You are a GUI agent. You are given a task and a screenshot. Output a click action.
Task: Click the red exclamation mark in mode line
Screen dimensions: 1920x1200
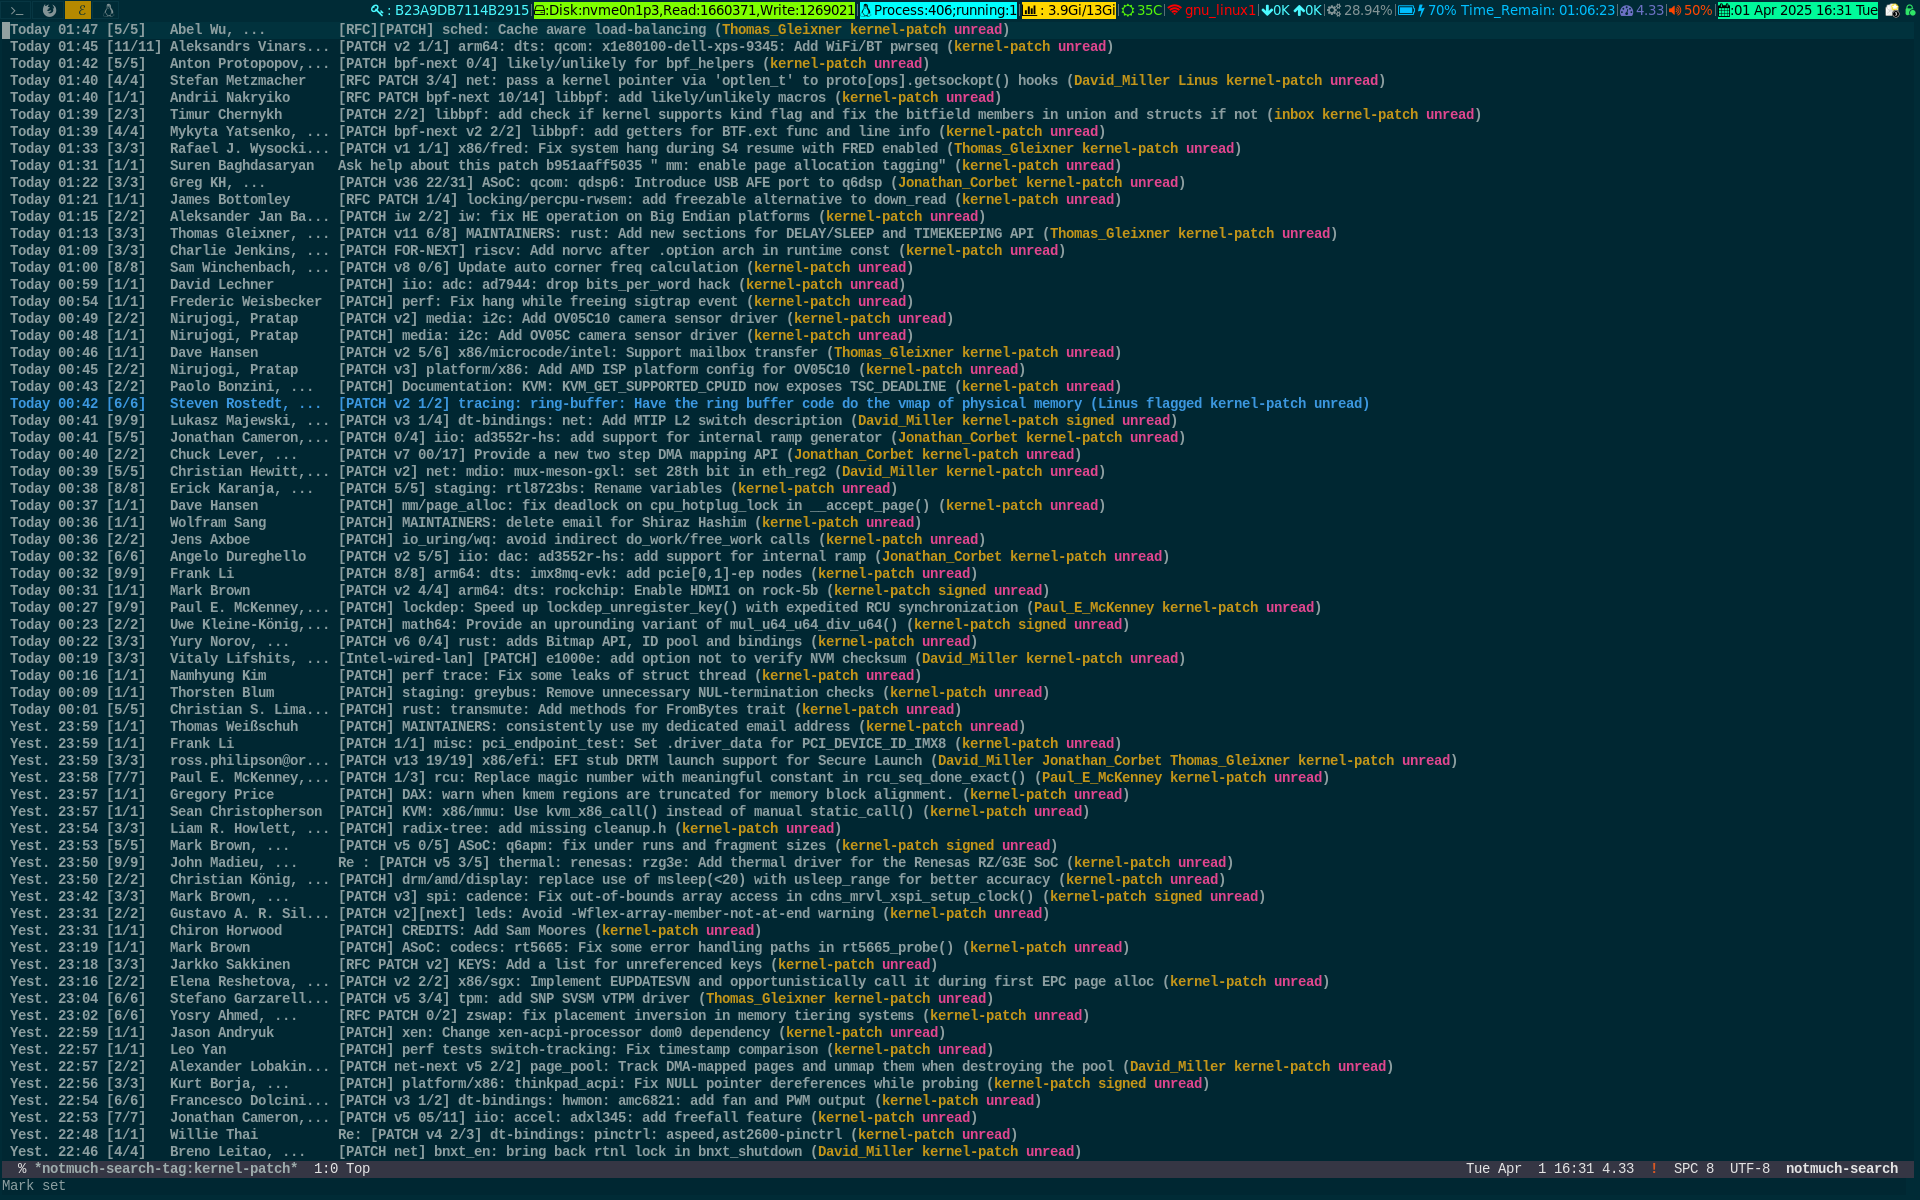point(1653,1168)
